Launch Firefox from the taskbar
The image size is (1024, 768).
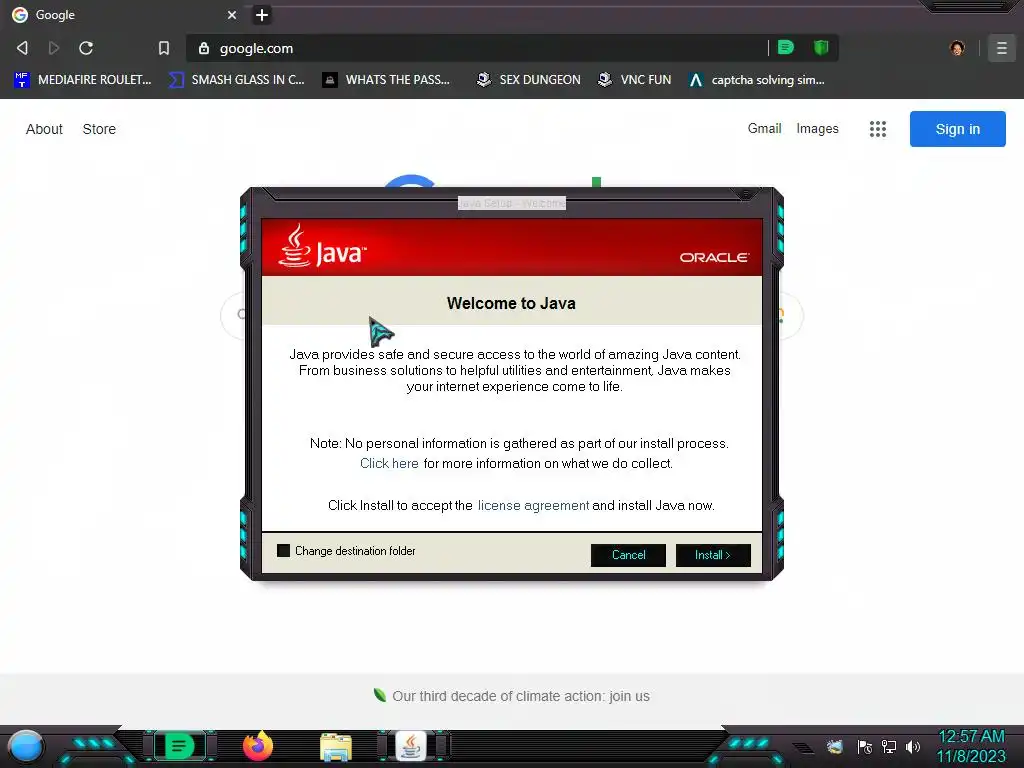[258, 746]
